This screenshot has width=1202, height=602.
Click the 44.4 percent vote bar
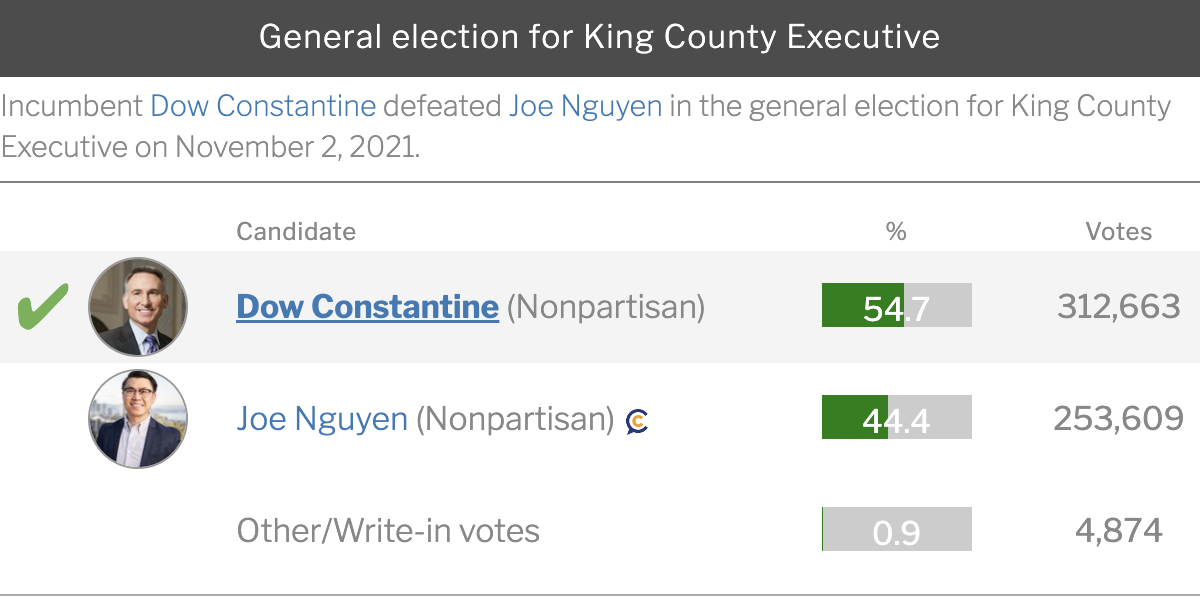896,418
